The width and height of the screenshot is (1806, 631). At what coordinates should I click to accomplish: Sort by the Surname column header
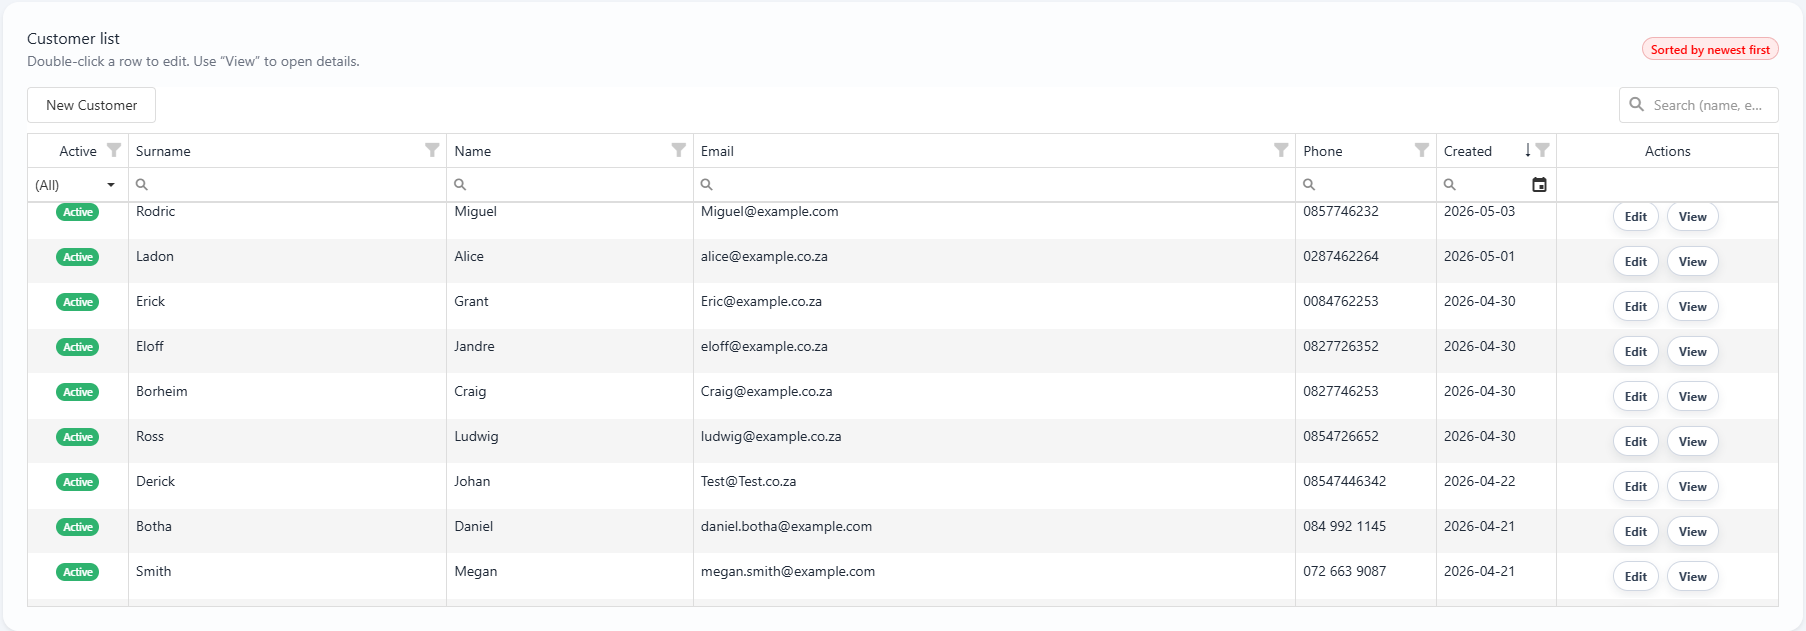point(163,151)
